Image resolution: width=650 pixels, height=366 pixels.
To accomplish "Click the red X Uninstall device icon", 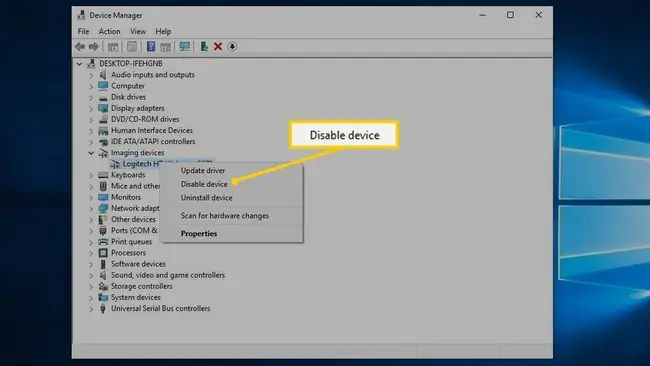I will tap(218, 46).
